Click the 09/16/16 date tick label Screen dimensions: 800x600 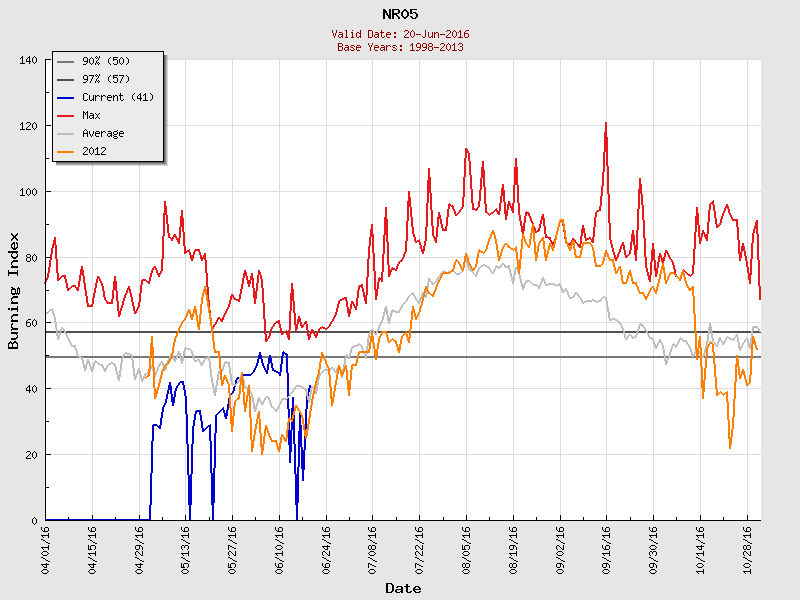(606, 549)
